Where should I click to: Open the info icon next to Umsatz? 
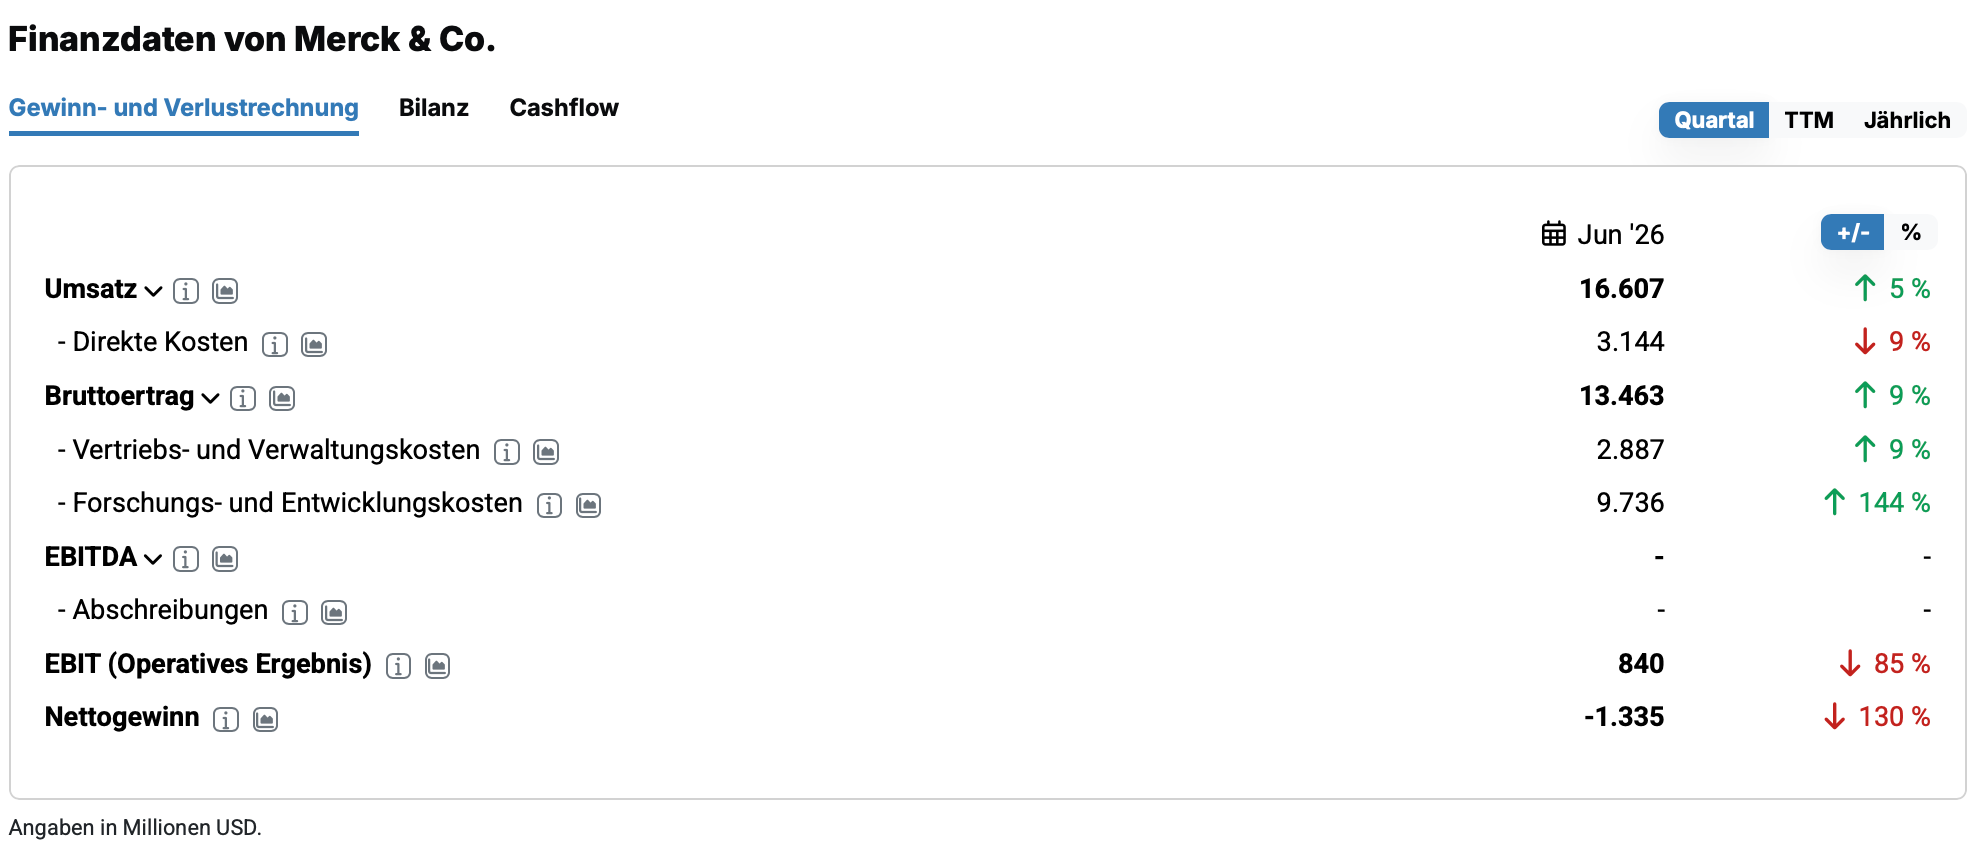point(186,291)
